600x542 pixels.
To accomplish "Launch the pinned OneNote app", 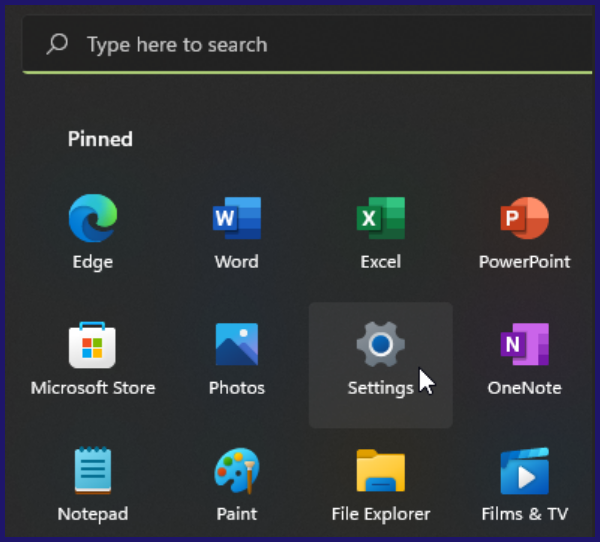I will pos(524,359).
